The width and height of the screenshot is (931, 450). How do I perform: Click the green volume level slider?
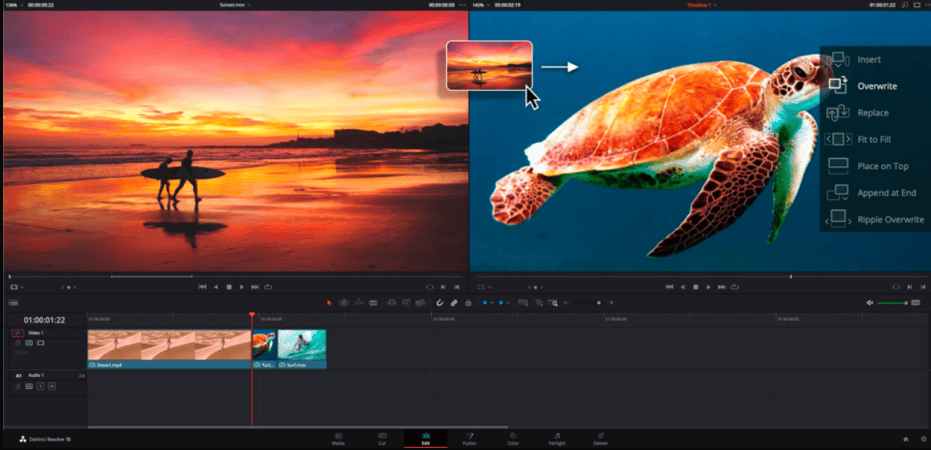pyautogui.click(x=890, y=302)
